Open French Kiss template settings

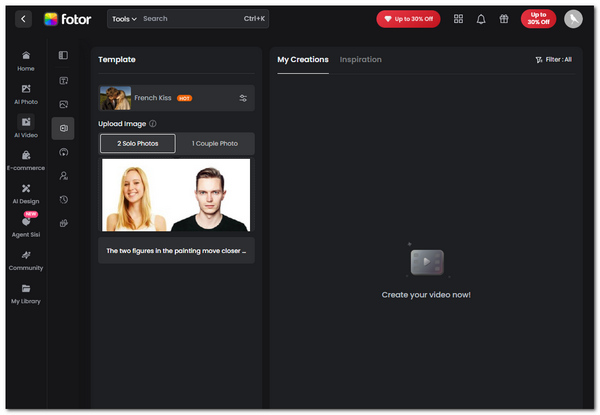[243, 98]
